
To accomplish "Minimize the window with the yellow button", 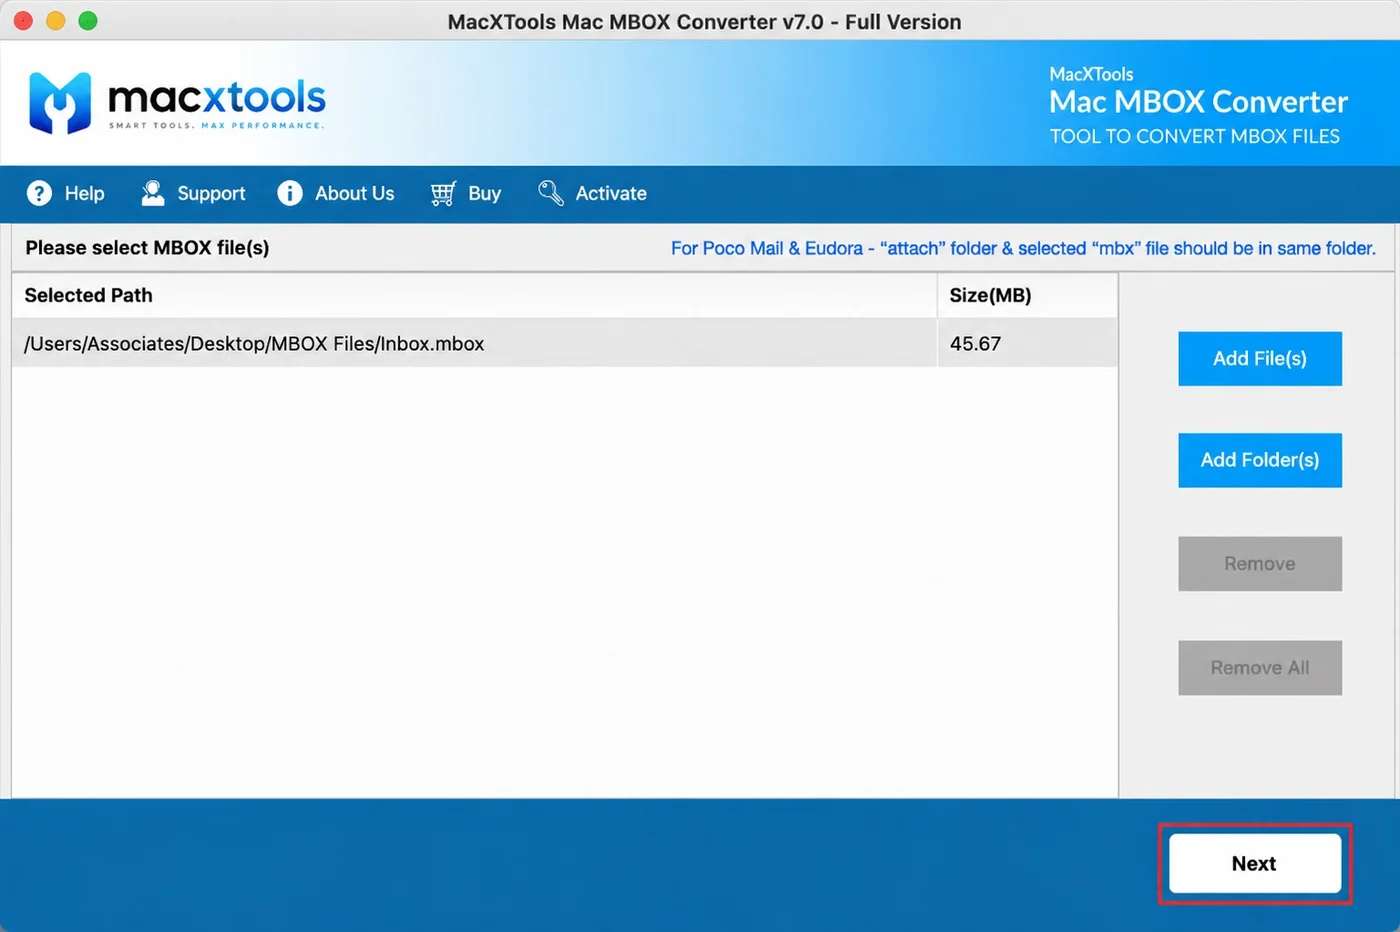I will (x=56, y=21).
